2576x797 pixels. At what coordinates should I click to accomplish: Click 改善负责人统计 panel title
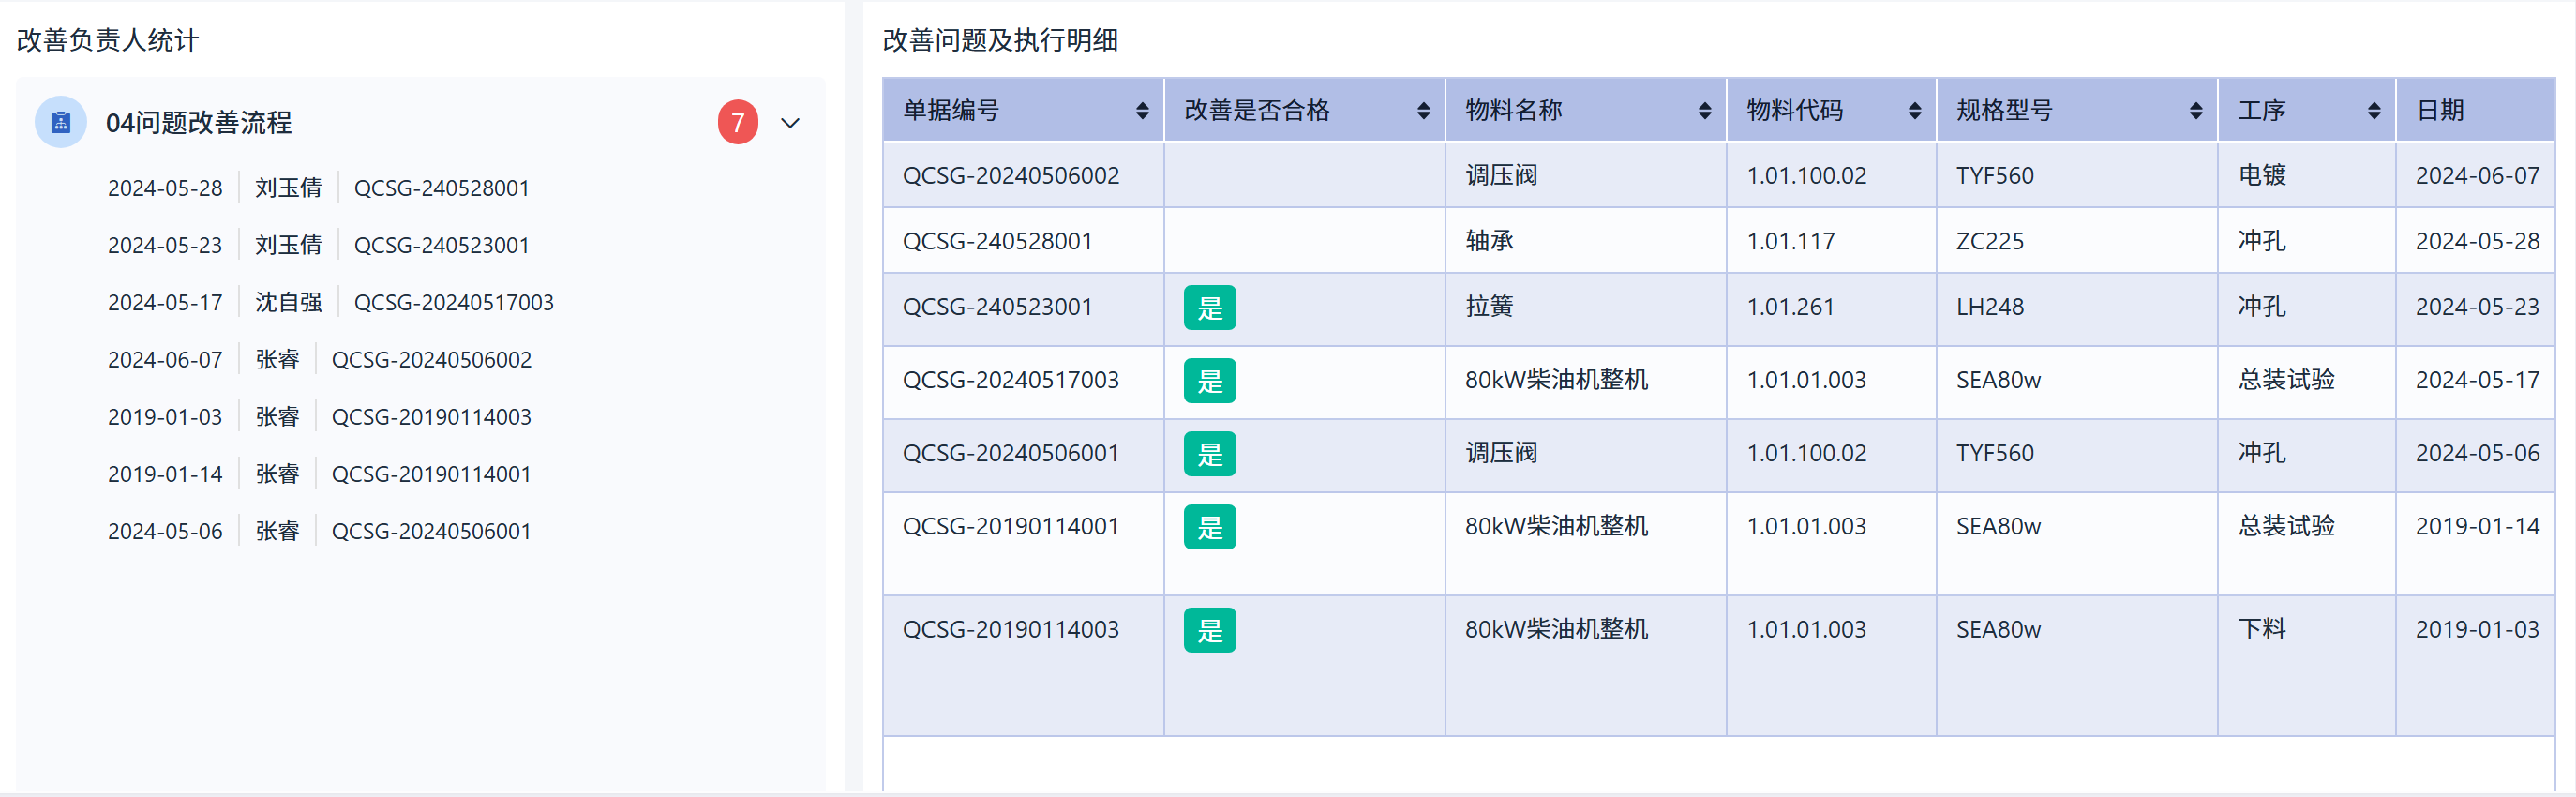tap(108, 40)
